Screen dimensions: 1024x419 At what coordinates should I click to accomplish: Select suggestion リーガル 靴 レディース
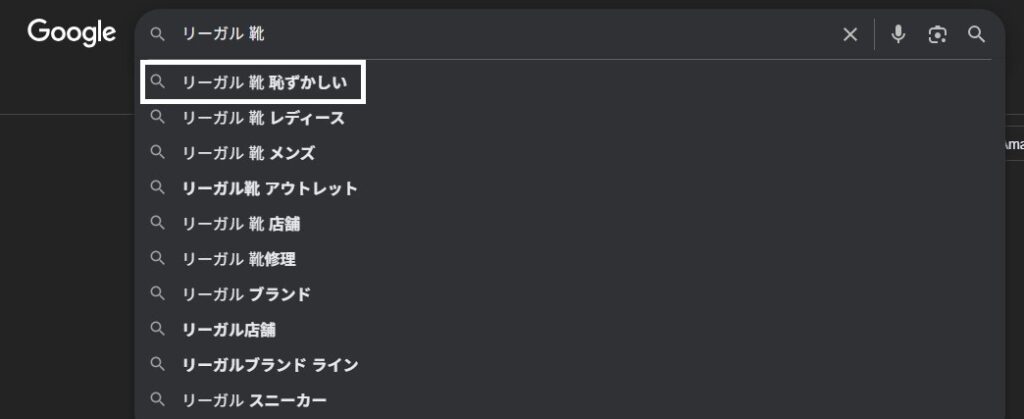click(263, 118)
